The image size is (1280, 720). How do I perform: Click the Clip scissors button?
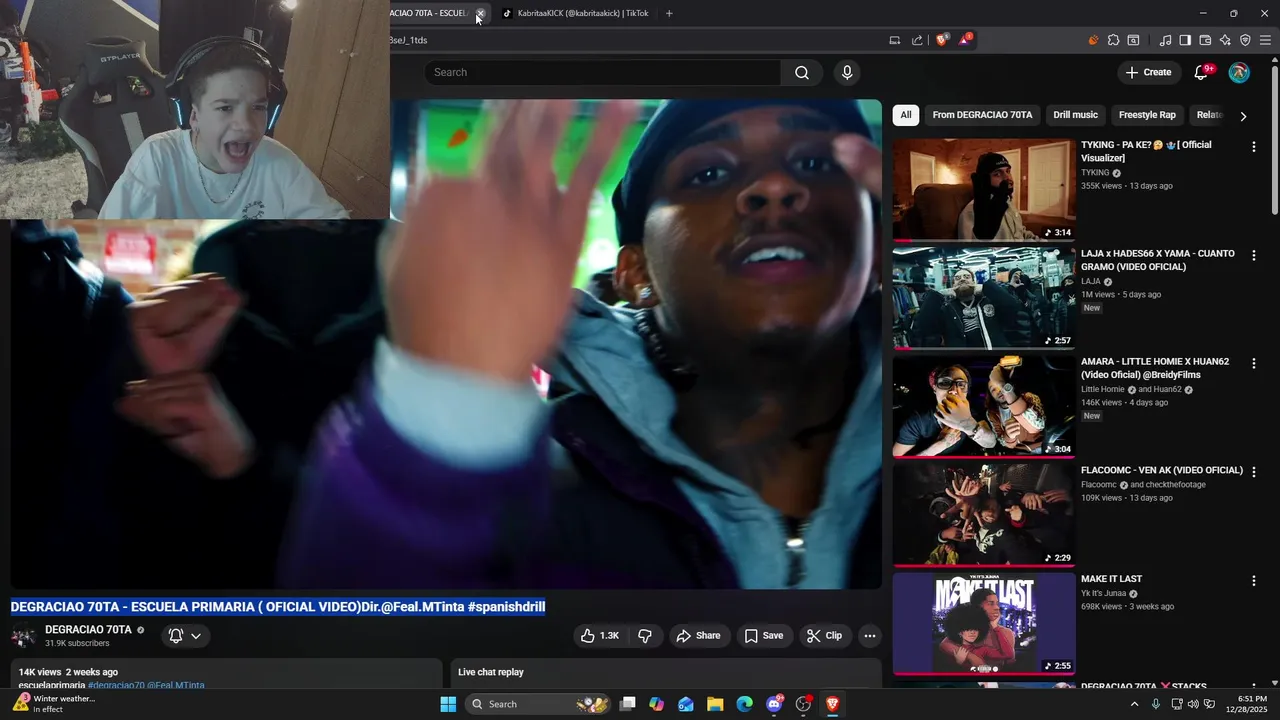coord(824,635)
